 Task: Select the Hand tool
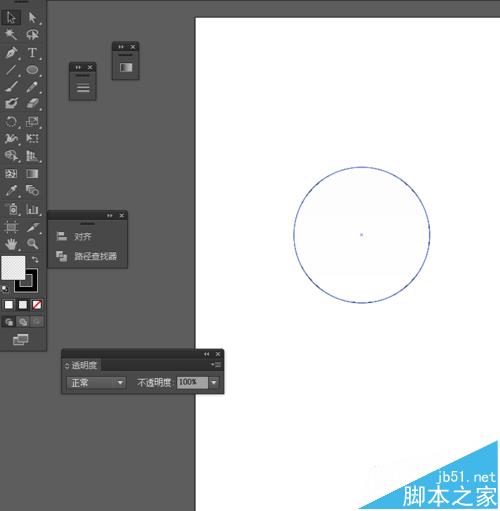coord(11,244)
